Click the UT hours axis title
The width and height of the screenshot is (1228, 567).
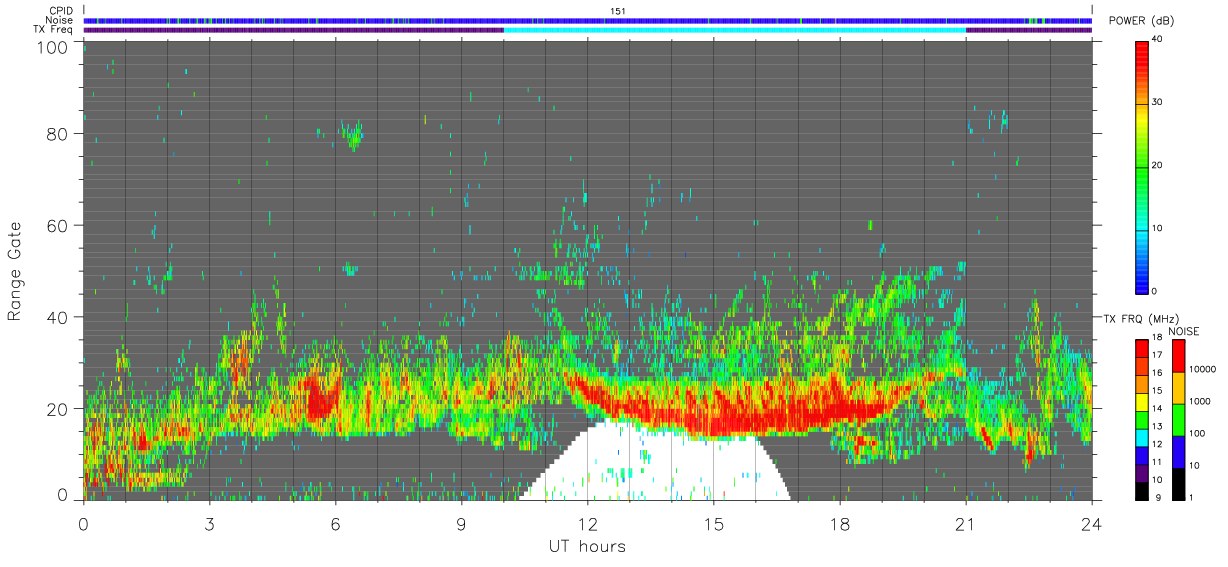(587, 546)
